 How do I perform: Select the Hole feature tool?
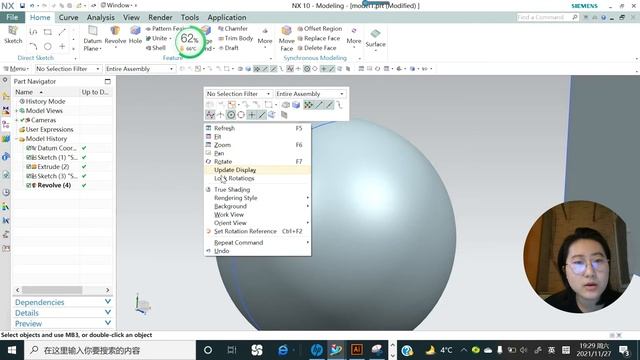[135, 35]
